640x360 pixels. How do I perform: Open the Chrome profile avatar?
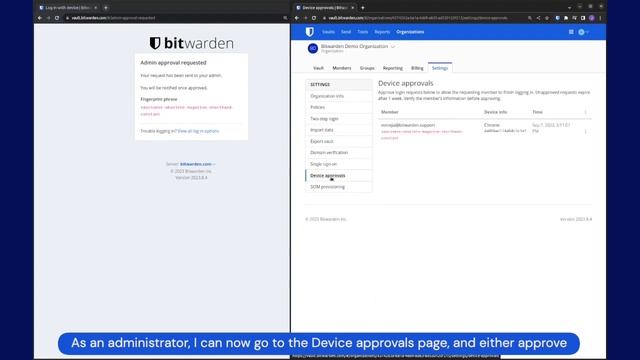(591, 18)
